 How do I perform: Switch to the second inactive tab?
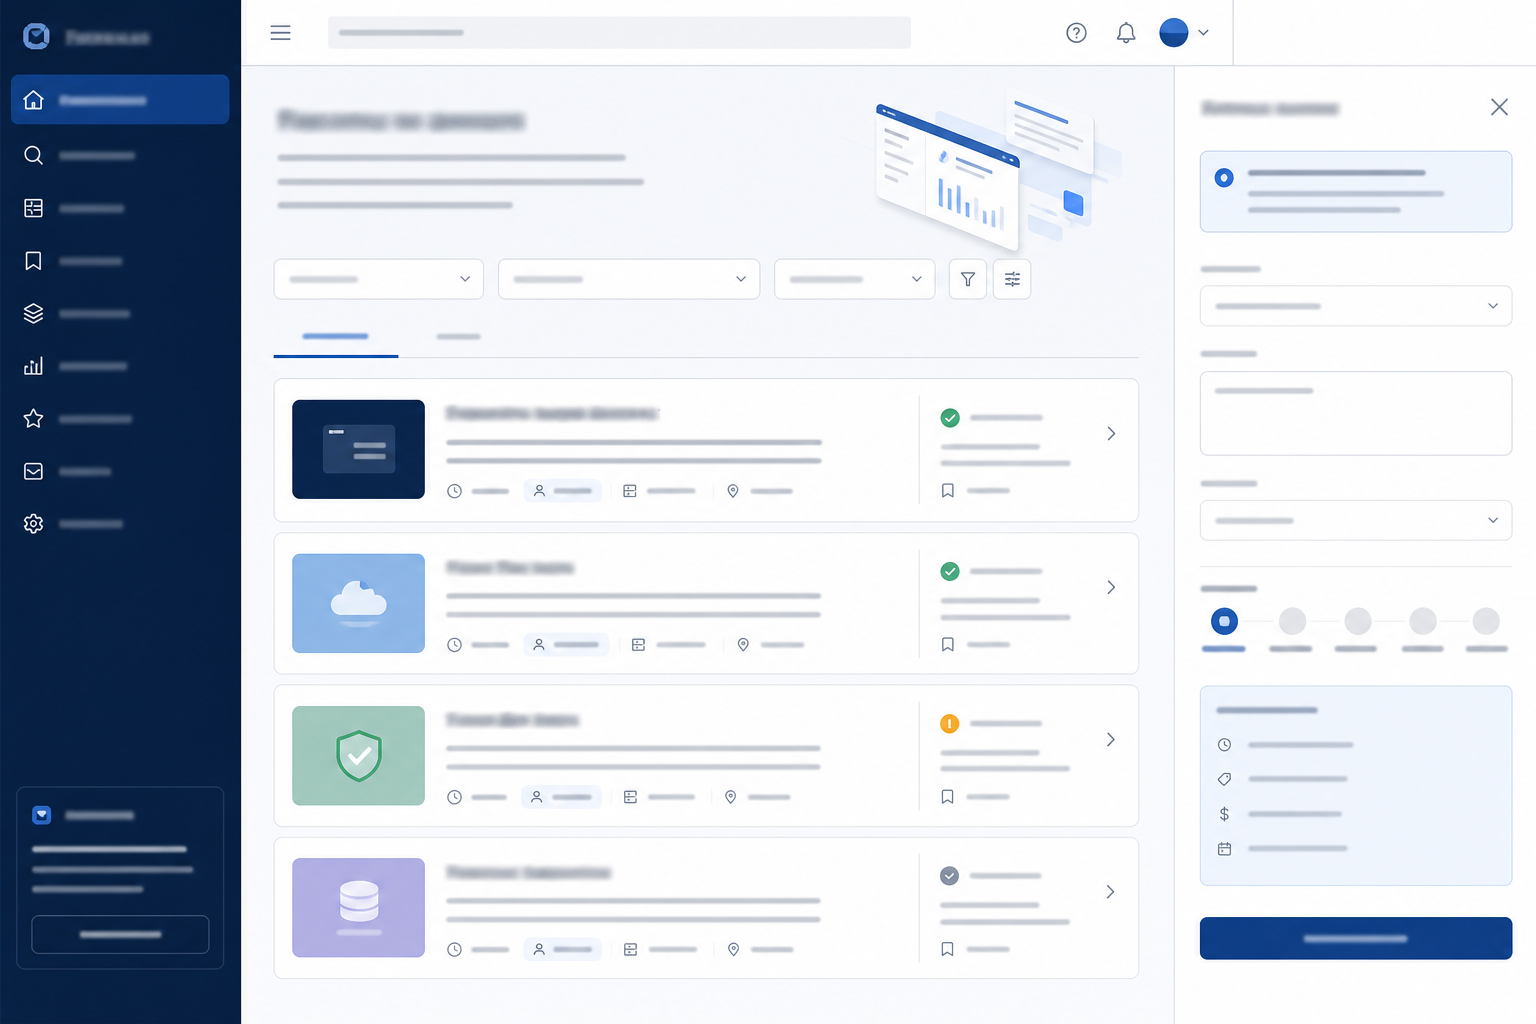click(x=459, y=337)
